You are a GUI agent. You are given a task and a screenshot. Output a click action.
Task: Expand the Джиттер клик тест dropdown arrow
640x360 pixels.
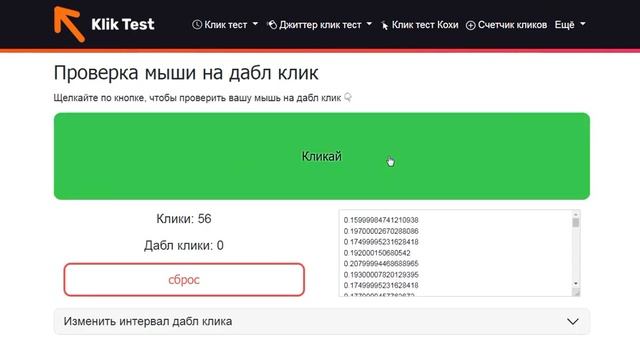point(369,24)
